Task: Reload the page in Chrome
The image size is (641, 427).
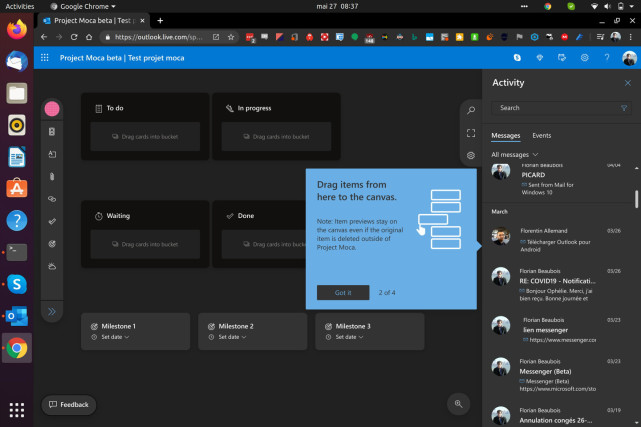Action: coord(74,37)
